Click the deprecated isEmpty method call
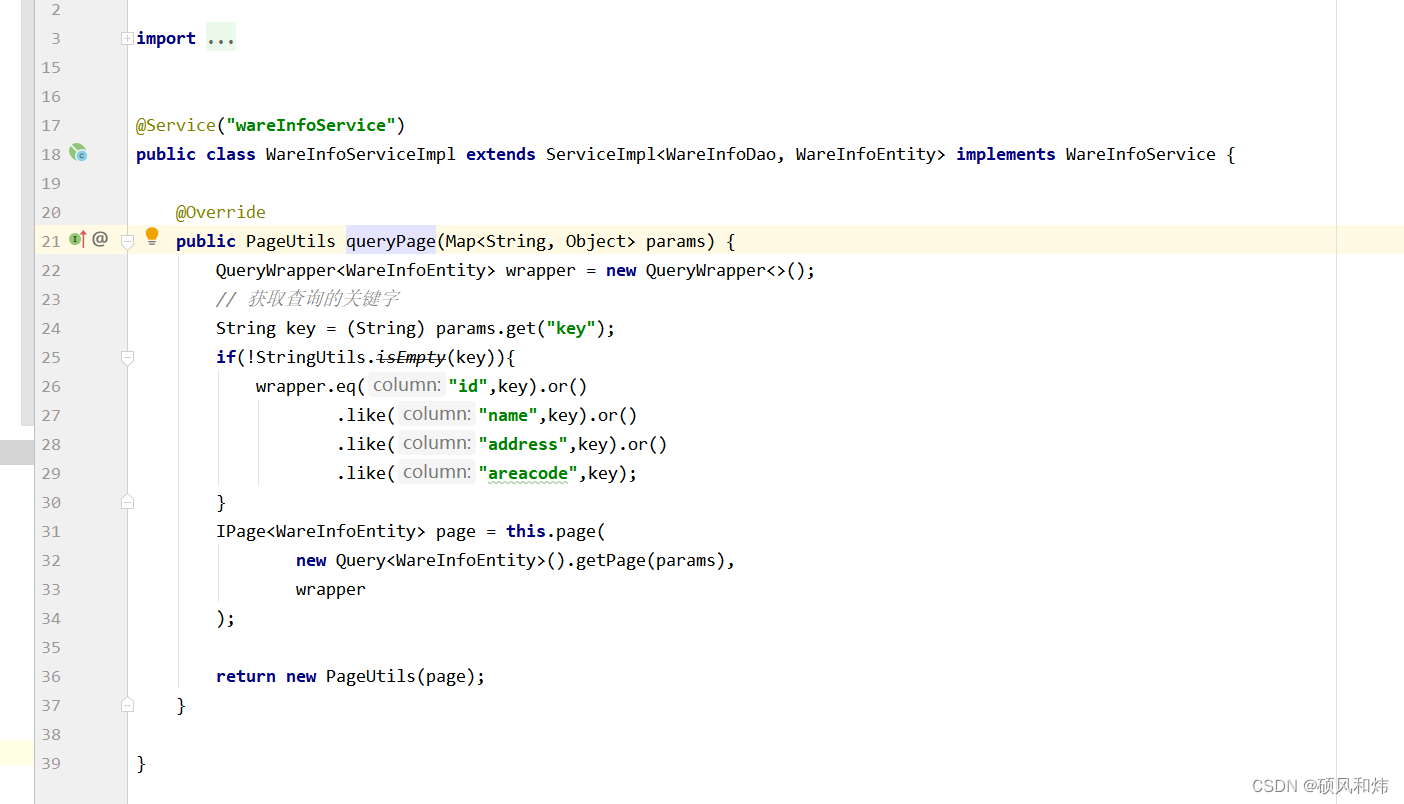 click(411, 357)
